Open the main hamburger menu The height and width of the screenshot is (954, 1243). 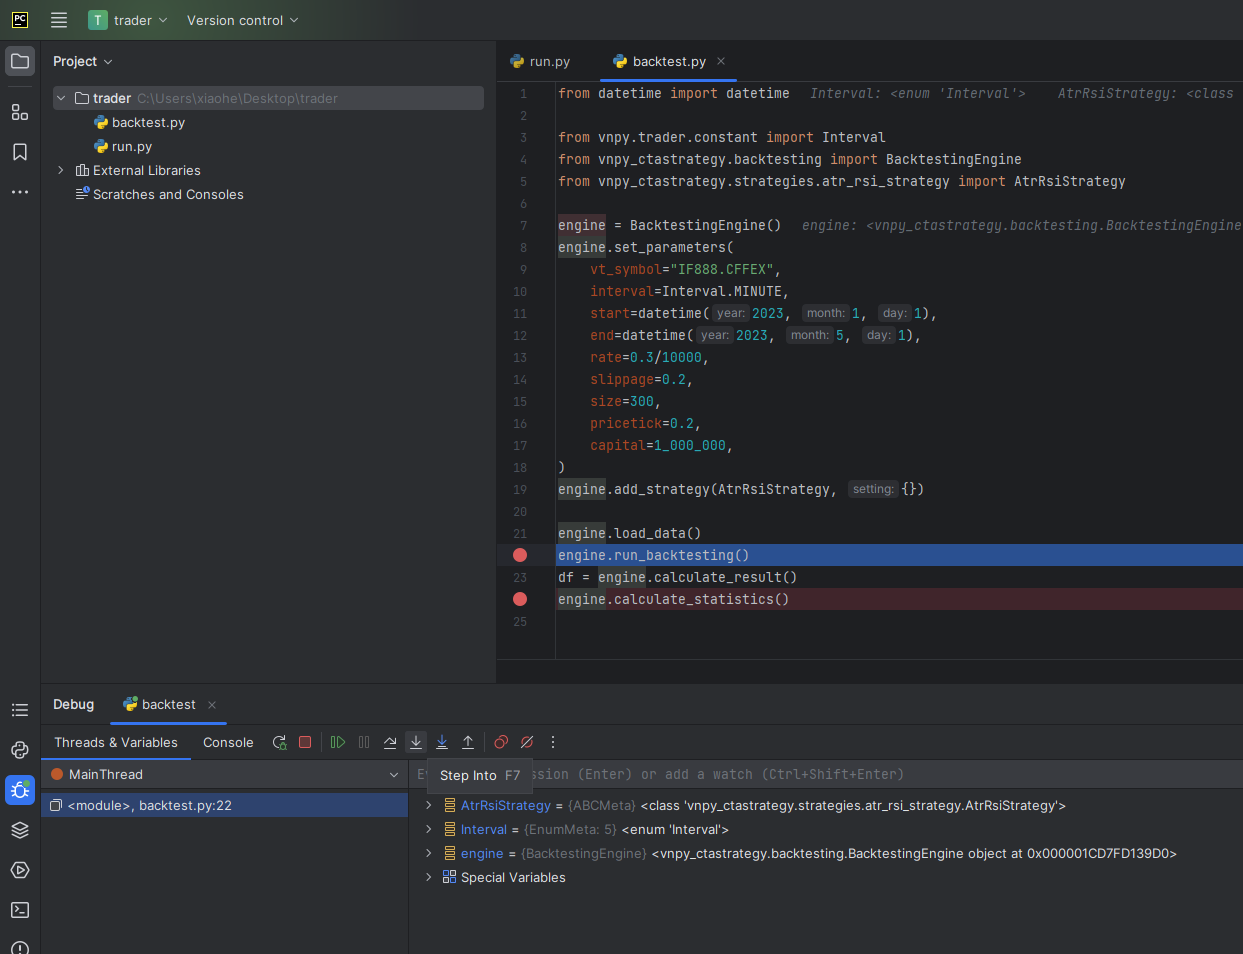[59, 20]
